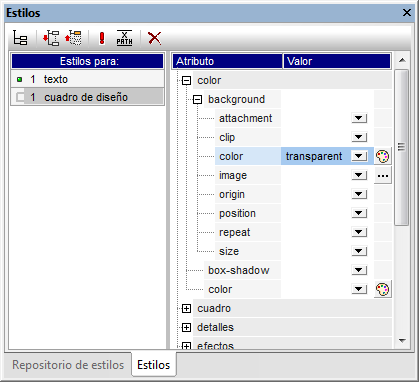The height and width of the screenshot is (382, 419).
Task: Toggle the red exclamation important icon
Action: [102, 38]
